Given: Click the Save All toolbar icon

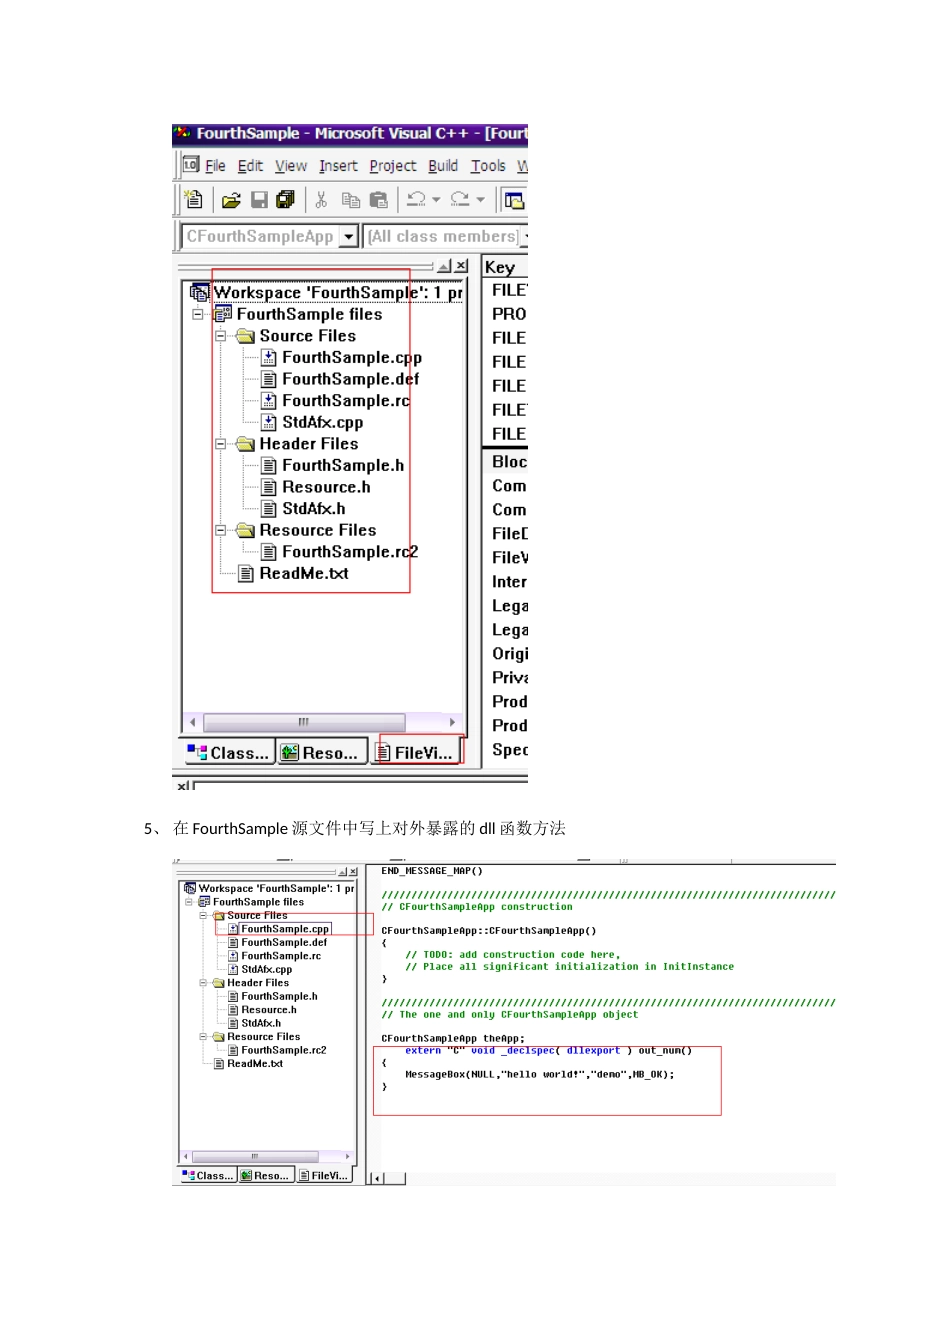Looking at the screenshot, I should [286, 200].
